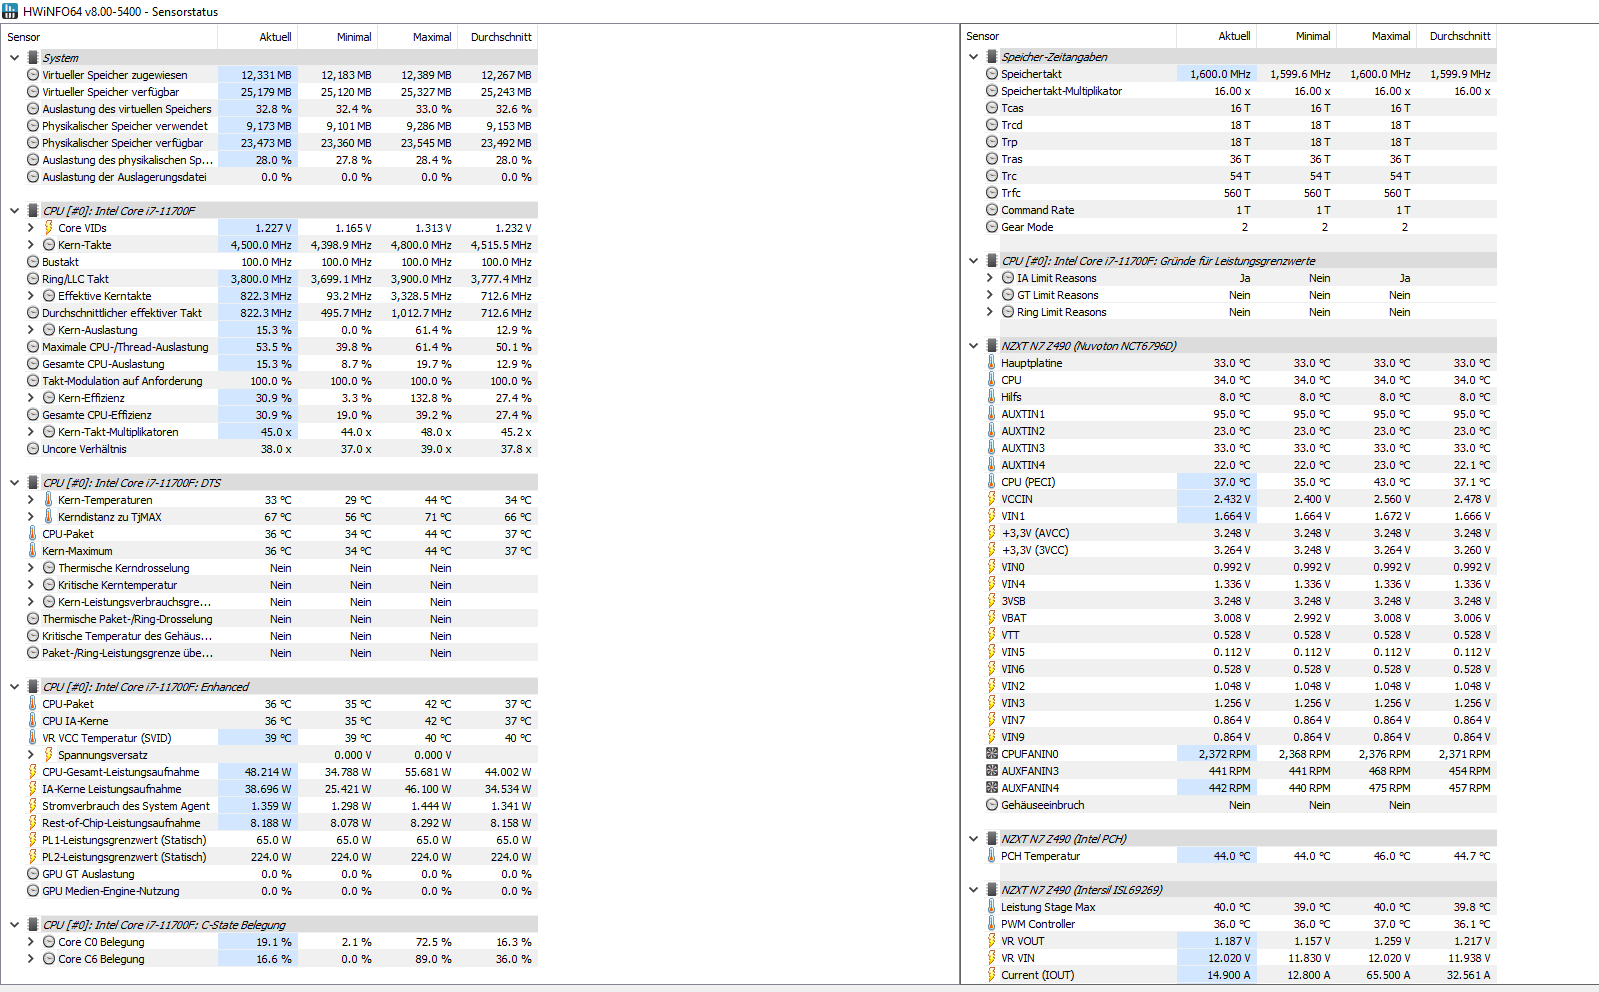The height and width of the screenshot is (992, 1599).
Task: Collapse the Speicher-Zeitangaben group
Action: pos(973,57)
